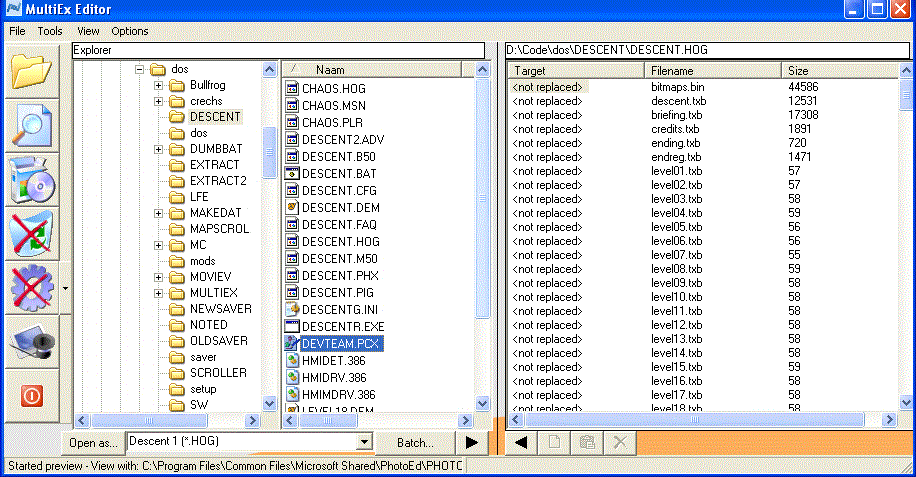
Task: Select the EXTRACT2 folder in tree
Action: (218, 181)
